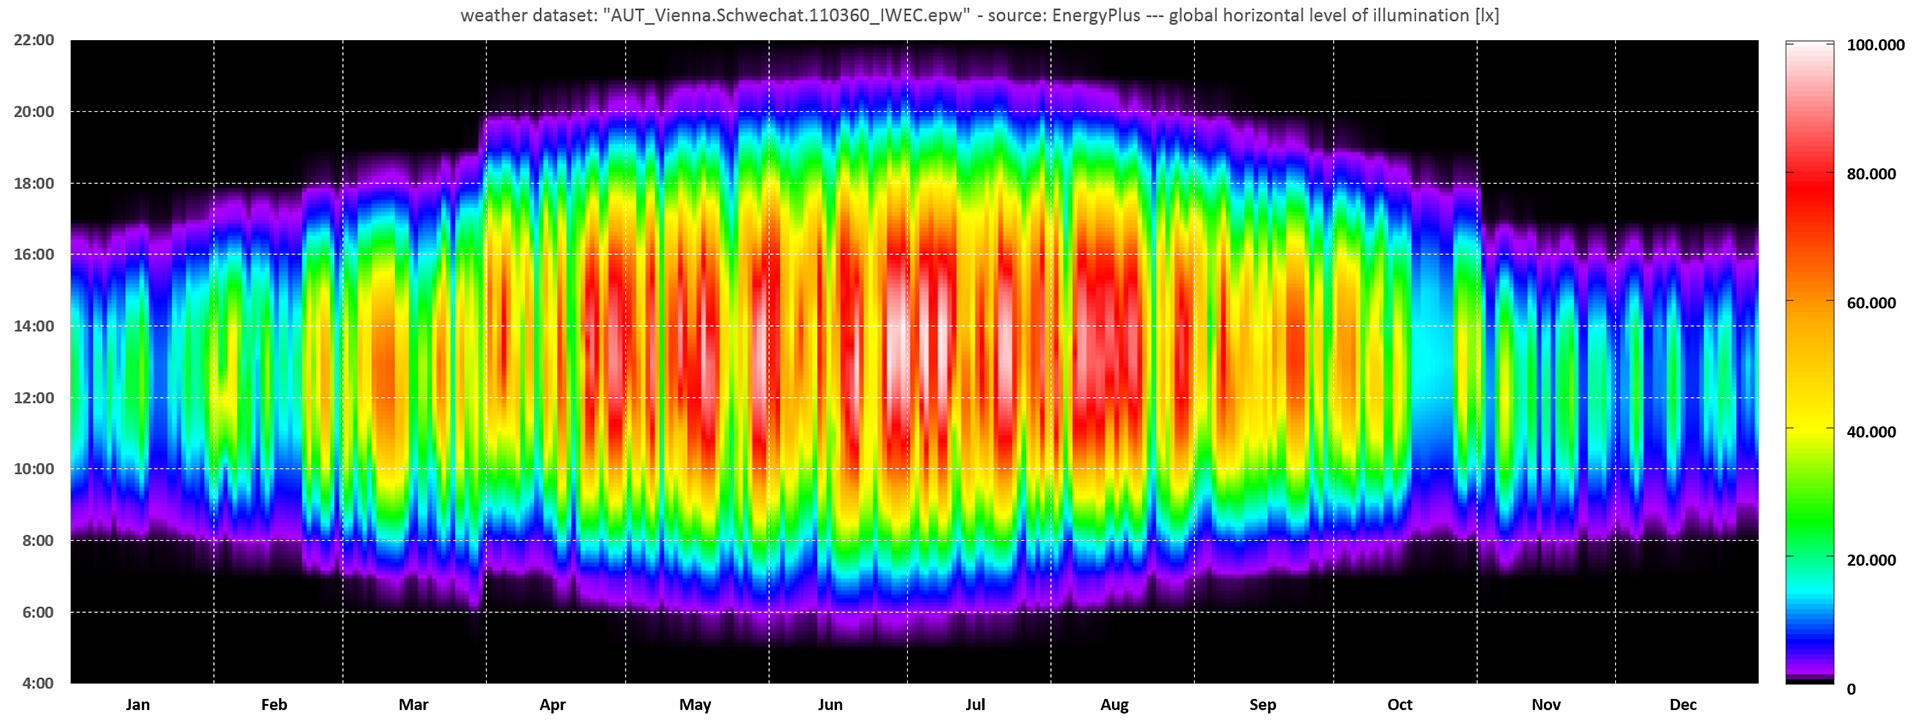Screen dimensions: 1920x728
Task: Click the '6:00' y-axis label
Action: pyautogui.click(x=38, y=612)
